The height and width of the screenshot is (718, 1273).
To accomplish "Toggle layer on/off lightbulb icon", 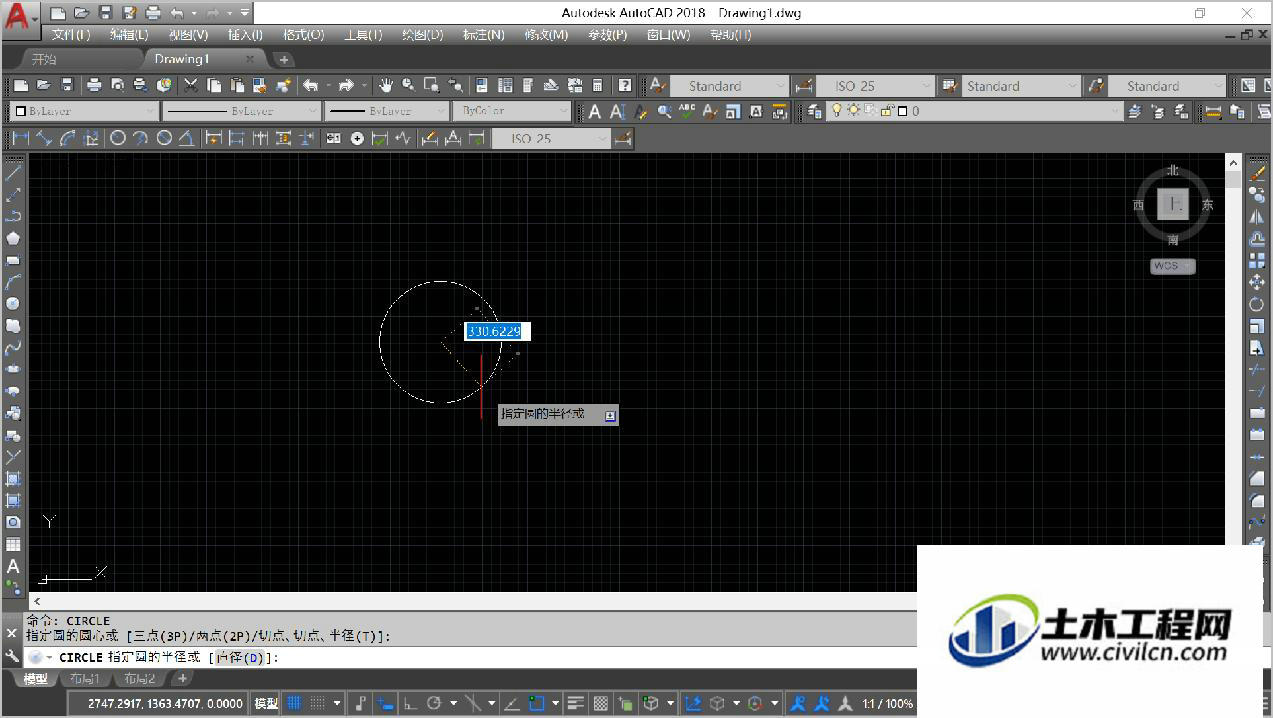I will (x=837, y=111).
